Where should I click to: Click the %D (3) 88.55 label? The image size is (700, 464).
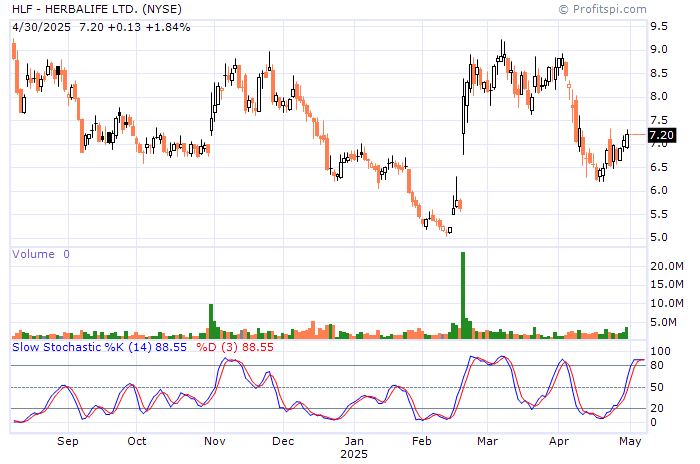(235, 347)
